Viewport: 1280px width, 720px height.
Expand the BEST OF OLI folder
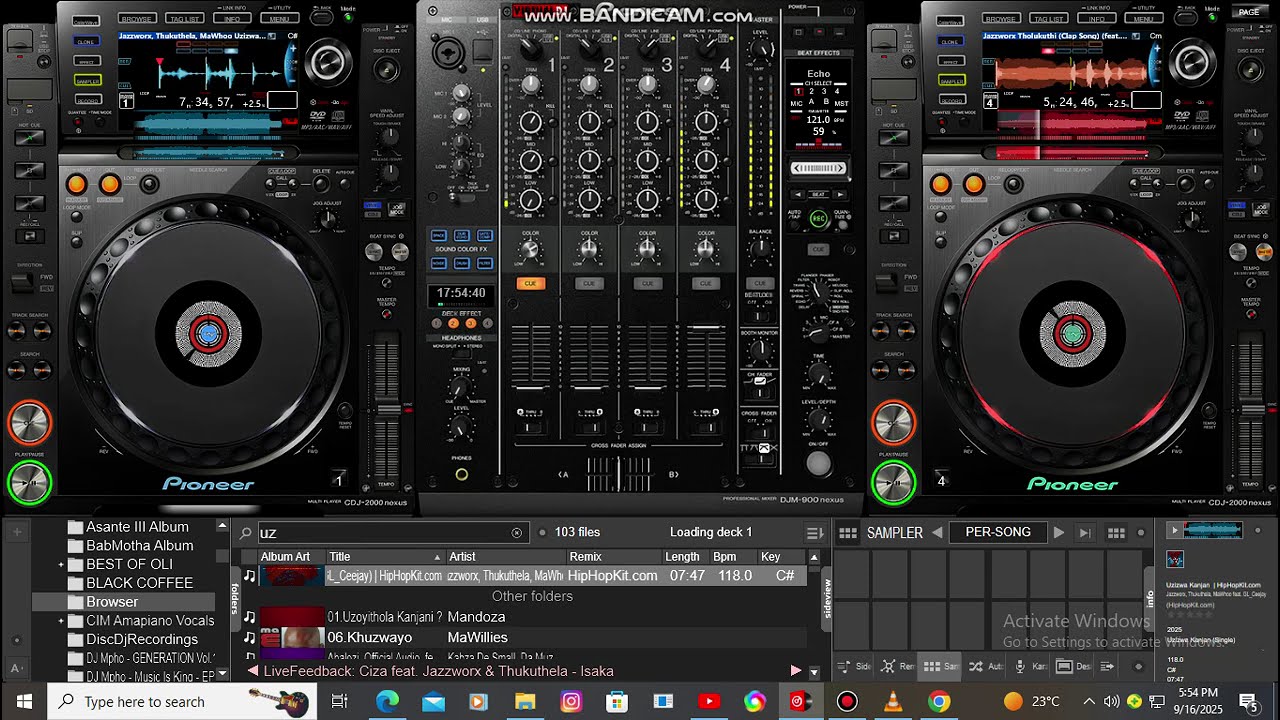[x=61, y=565]
